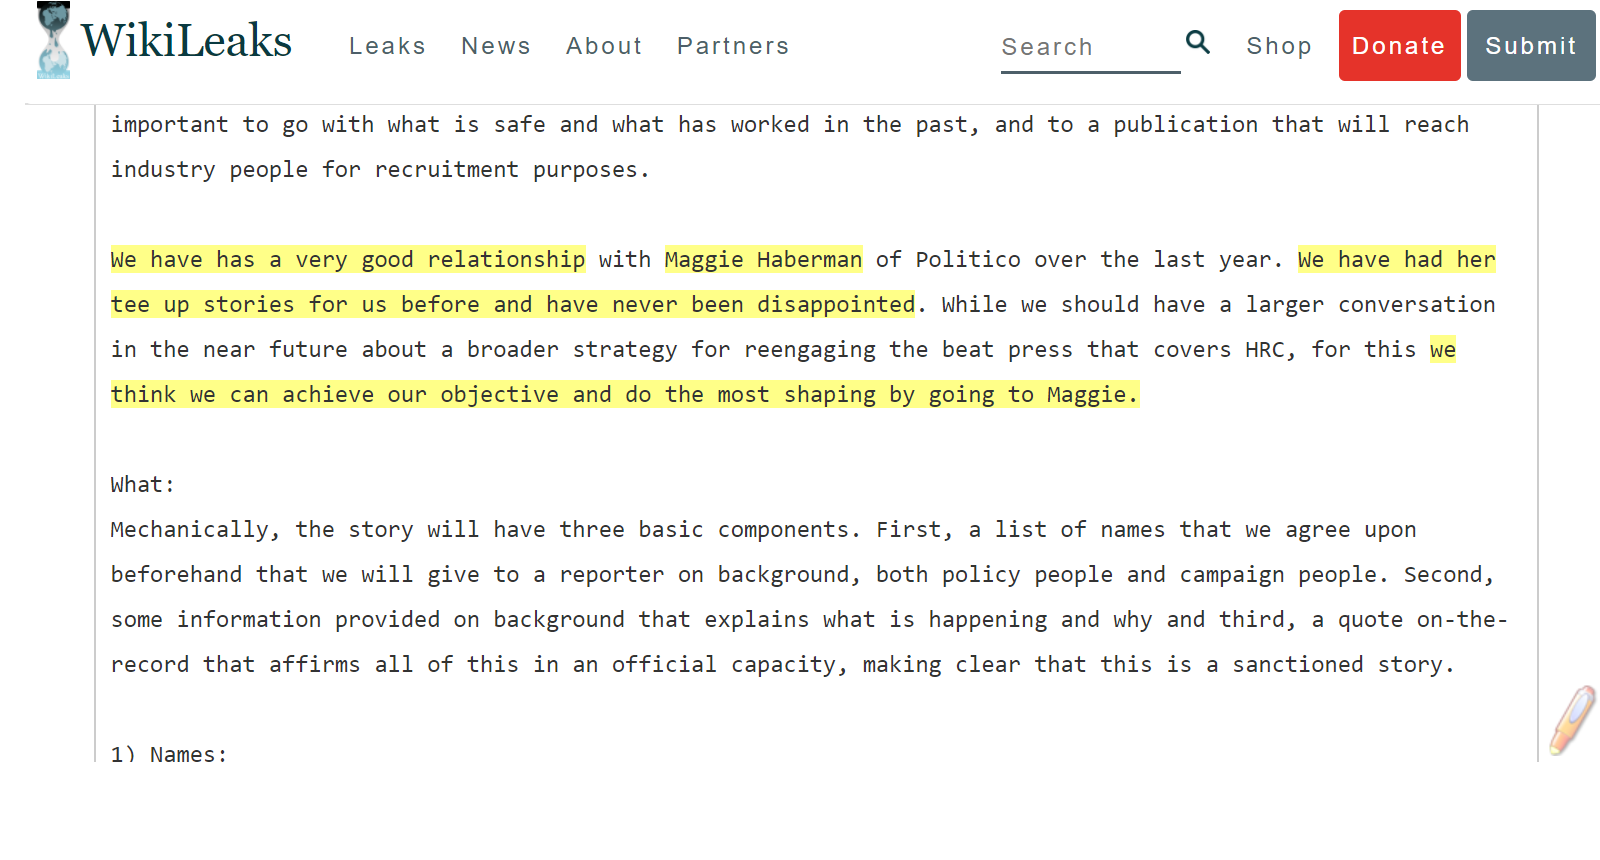Click the gray Submit button
Image resolution: width=1600 pixels, height=860 pixels.
coord(1531,46)
